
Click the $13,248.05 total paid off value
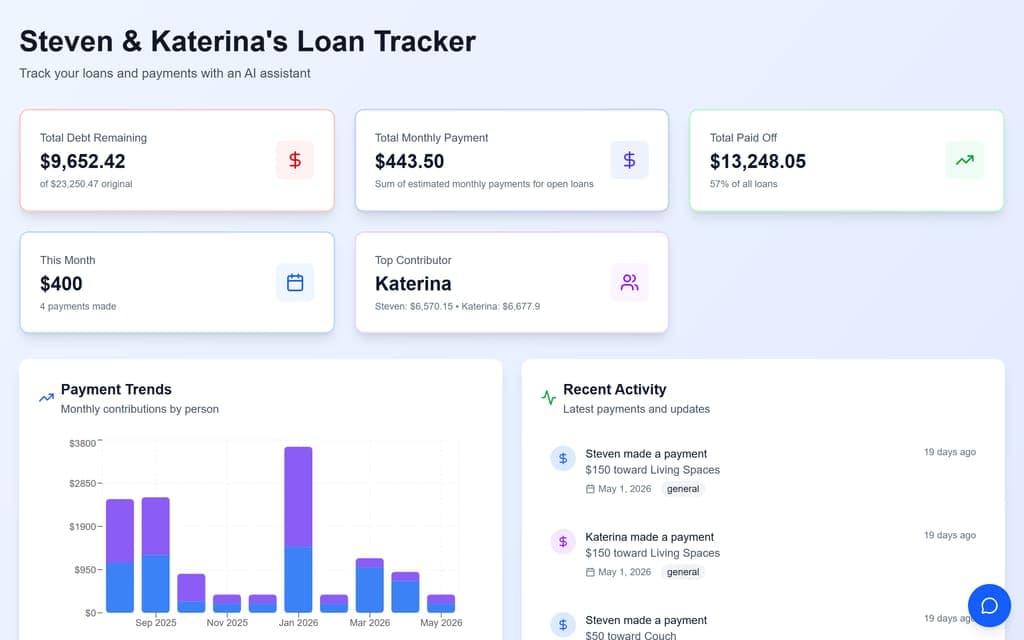point(758,161)
